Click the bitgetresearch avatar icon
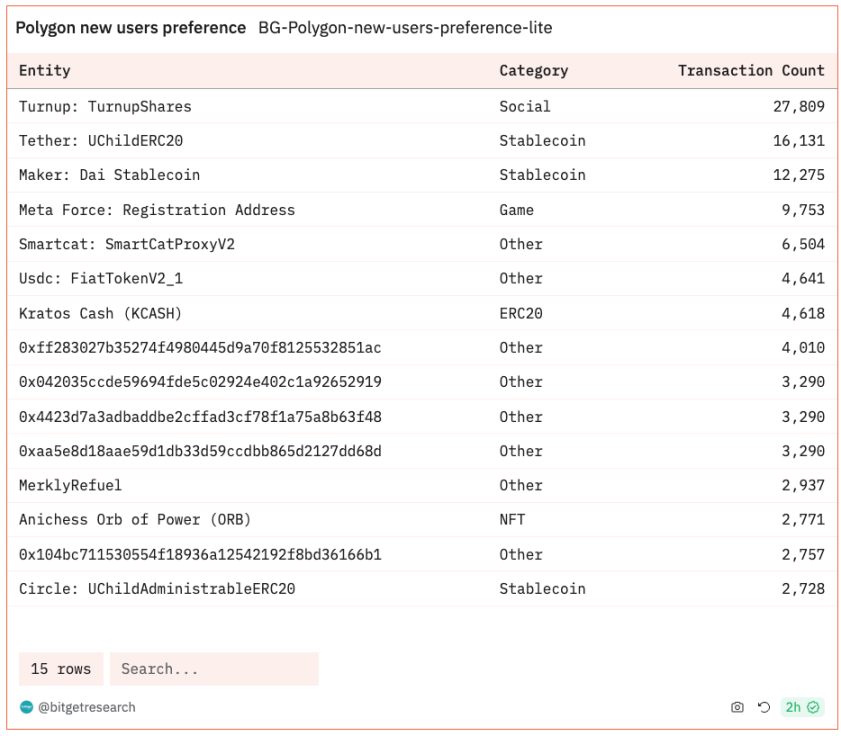This screenshot has height=736, width=841. 26,707
